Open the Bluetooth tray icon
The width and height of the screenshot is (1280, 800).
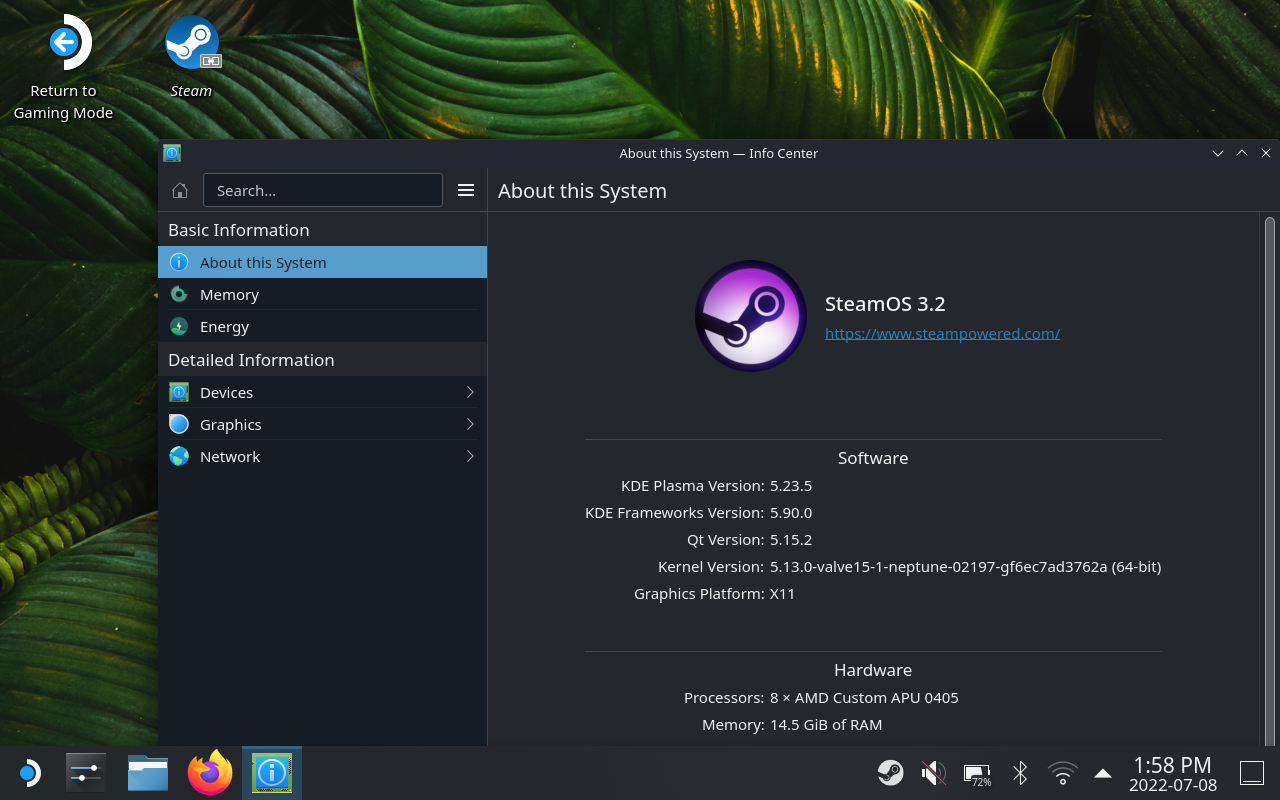[x=1020, y=773]
